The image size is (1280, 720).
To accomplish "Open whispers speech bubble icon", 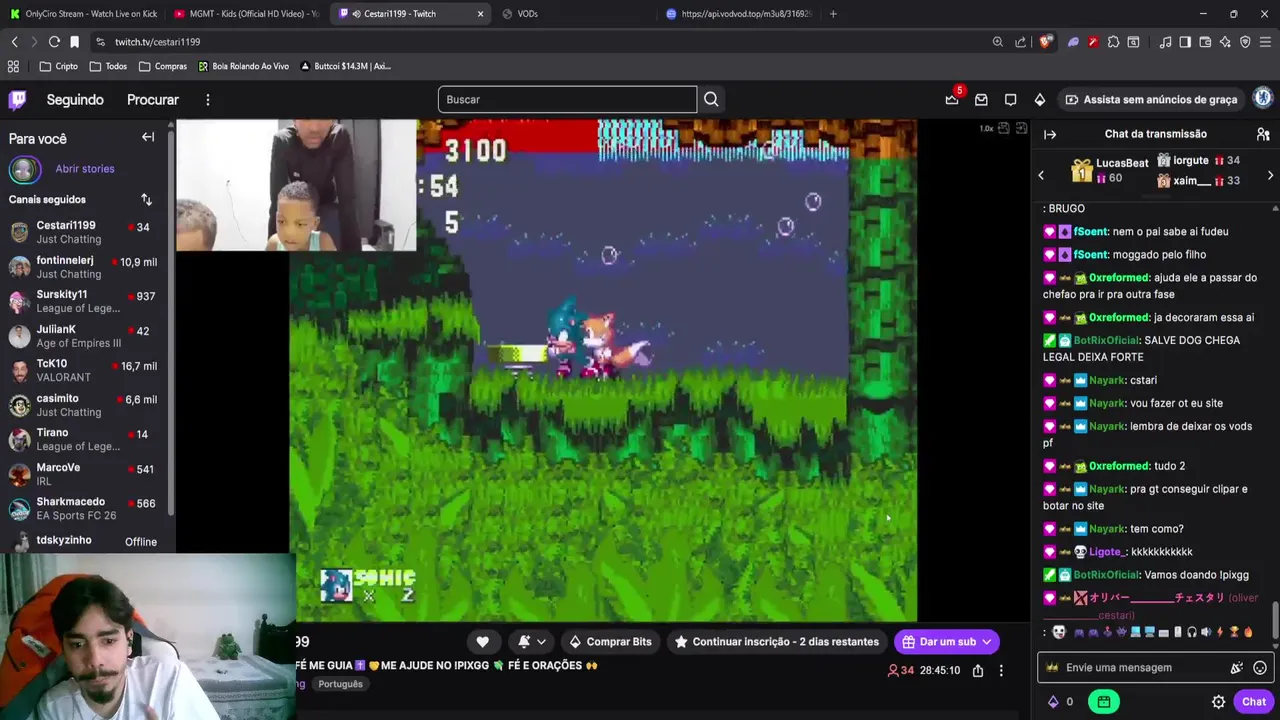I will coord(1011,99).
